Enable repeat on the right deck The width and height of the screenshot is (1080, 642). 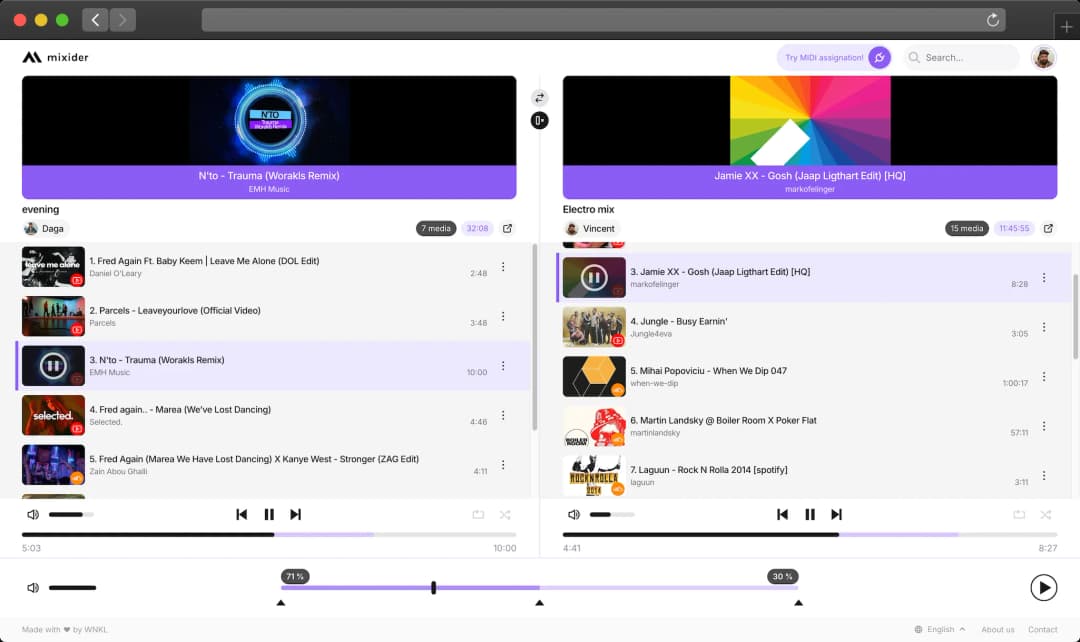(1019, 514)
